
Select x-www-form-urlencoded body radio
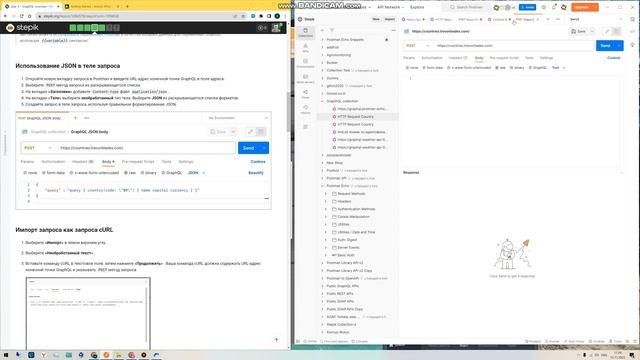point(469,68)
